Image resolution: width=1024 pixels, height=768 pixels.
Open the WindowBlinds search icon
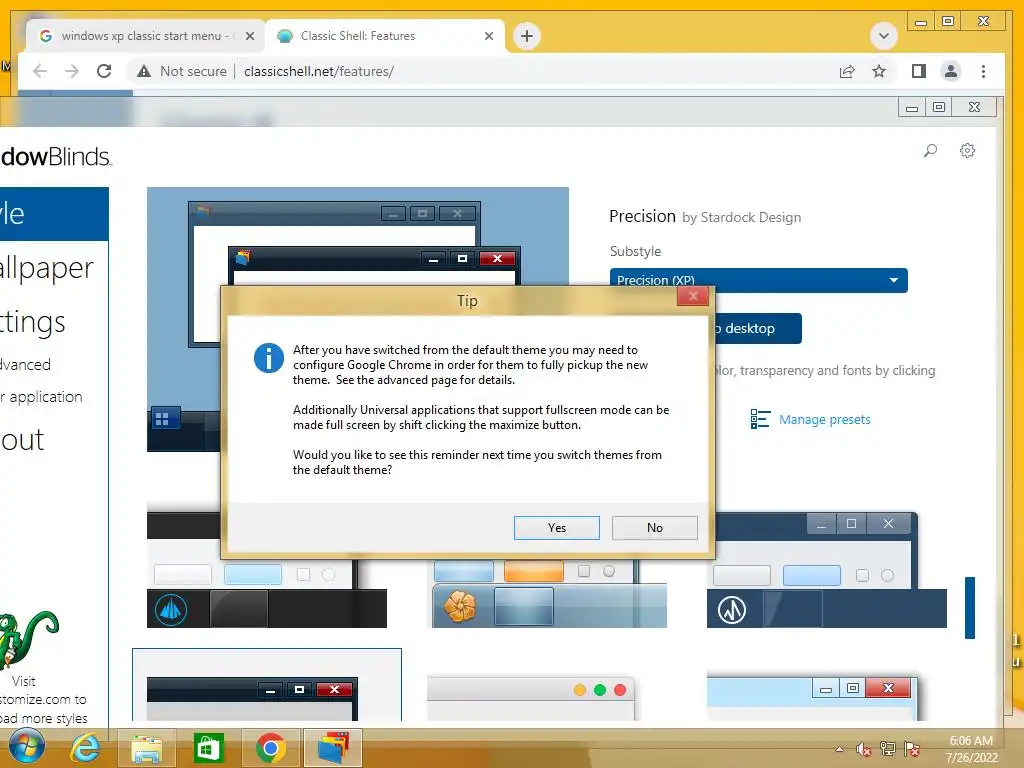click(930, 151)
